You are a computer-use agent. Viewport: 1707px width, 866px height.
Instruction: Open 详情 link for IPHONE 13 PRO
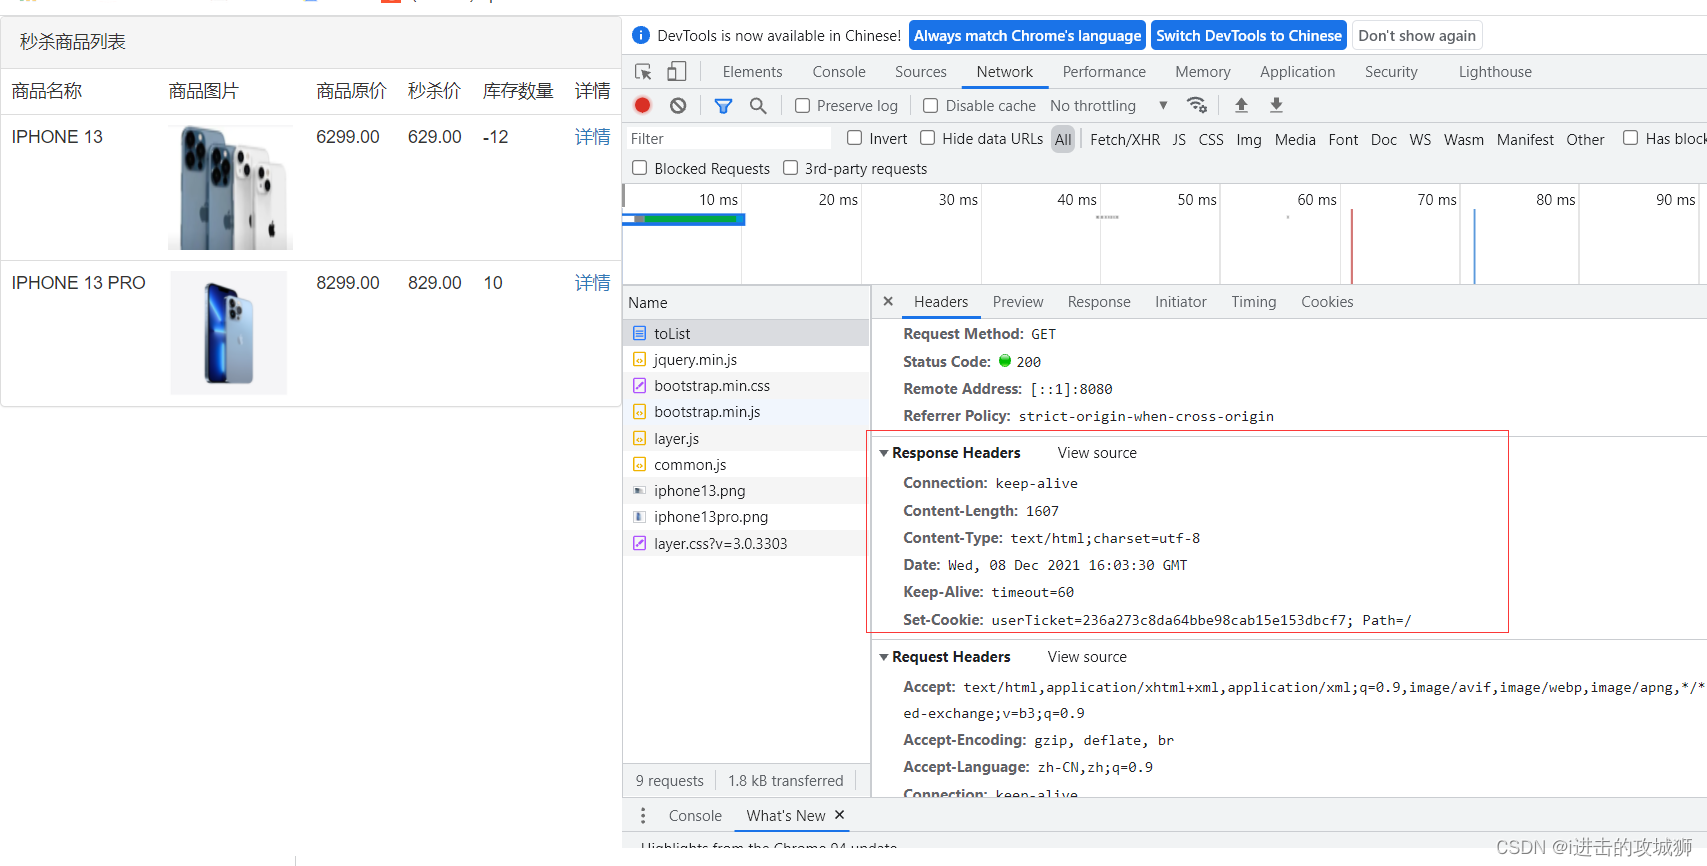pos(592,283)
